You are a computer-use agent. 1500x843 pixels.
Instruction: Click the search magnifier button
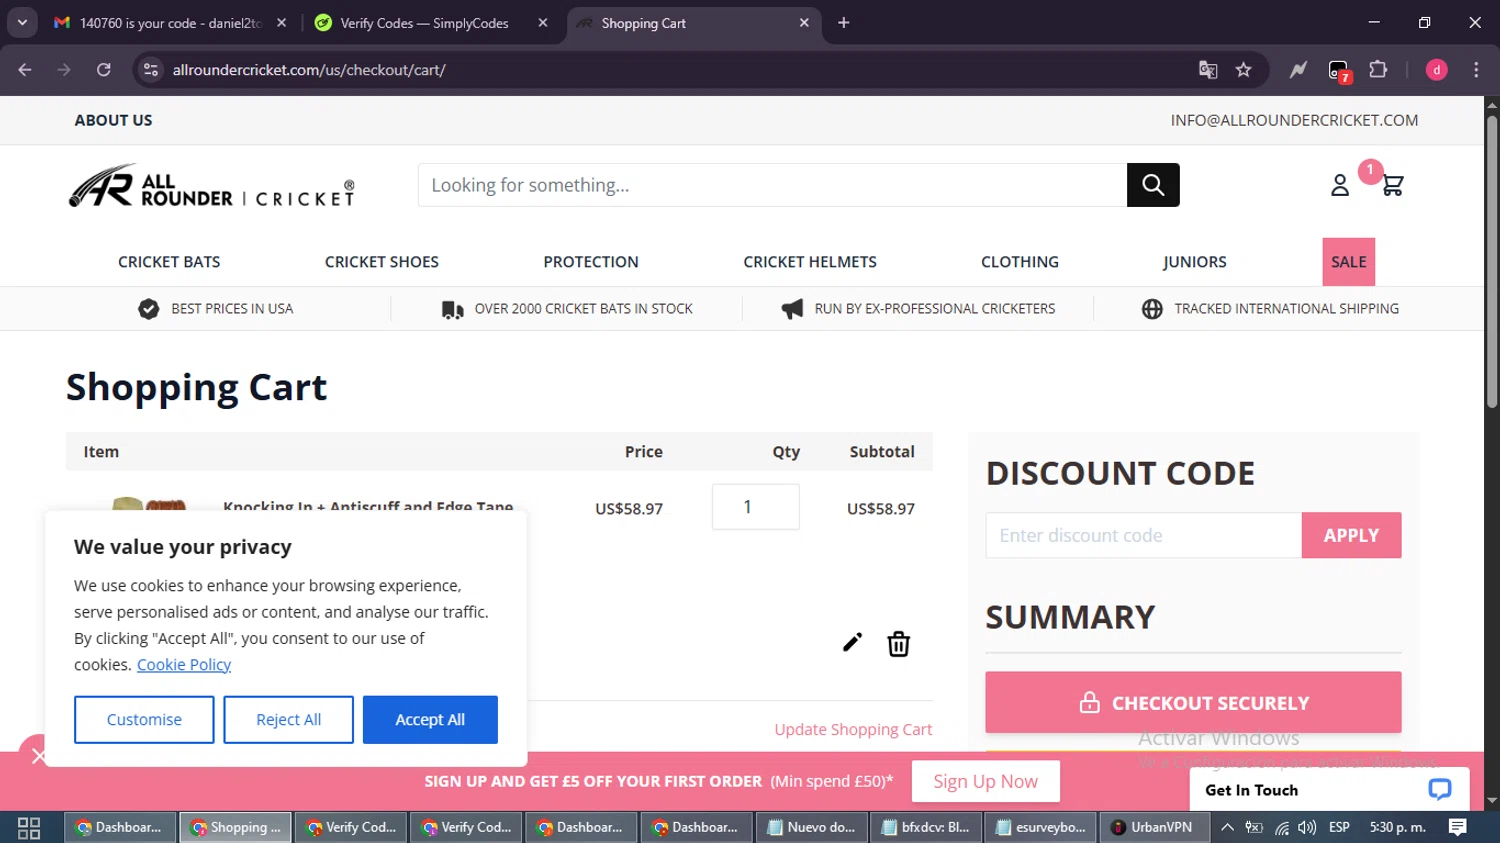click(x=1153, y=185)
